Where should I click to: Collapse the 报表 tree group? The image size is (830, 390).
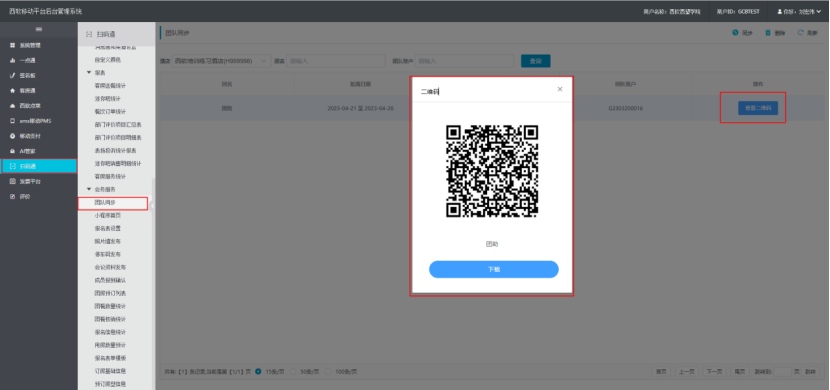click(x=89, y=72)
